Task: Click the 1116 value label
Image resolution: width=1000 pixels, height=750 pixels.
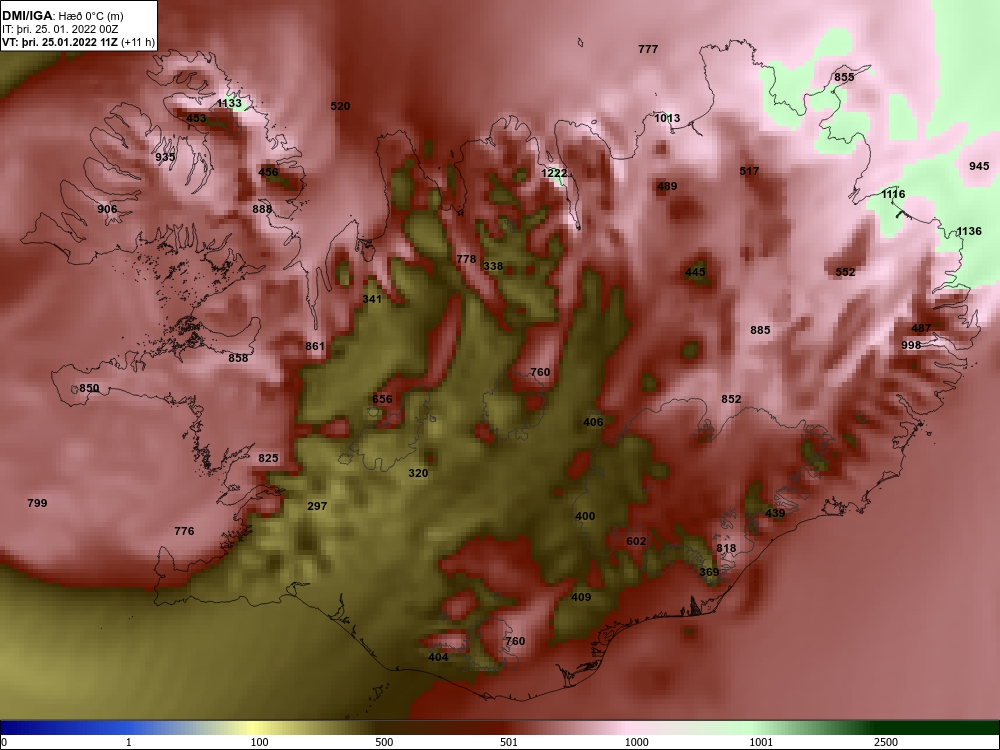Action: 893,194
